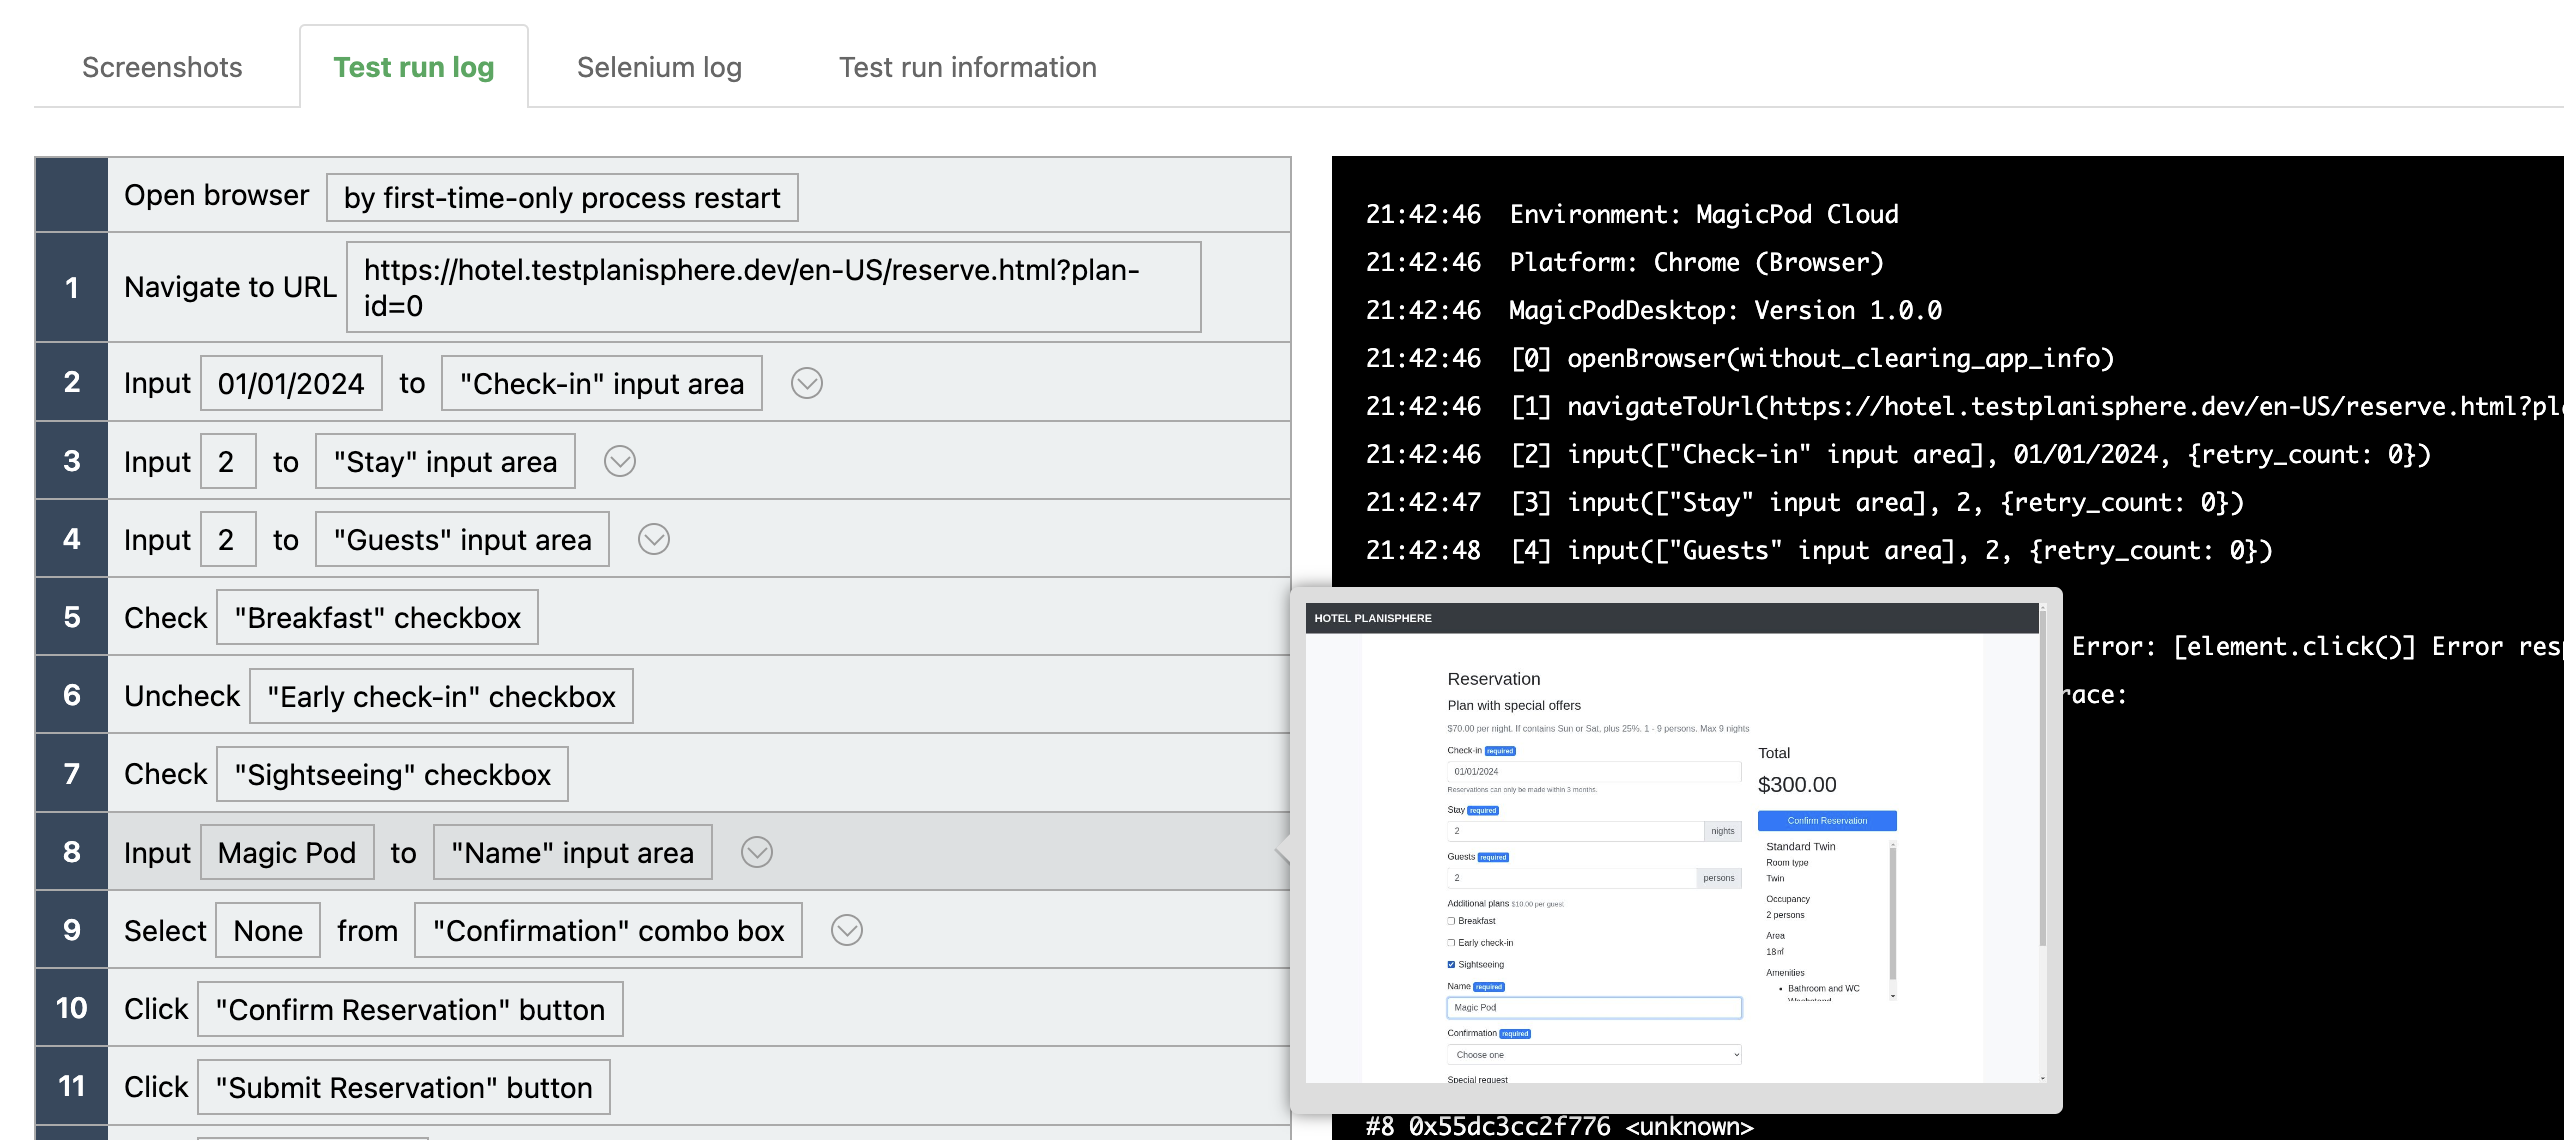Click the "Submit Reservation" button element box
The image size is (2564, 1140).
[404, 1087]
